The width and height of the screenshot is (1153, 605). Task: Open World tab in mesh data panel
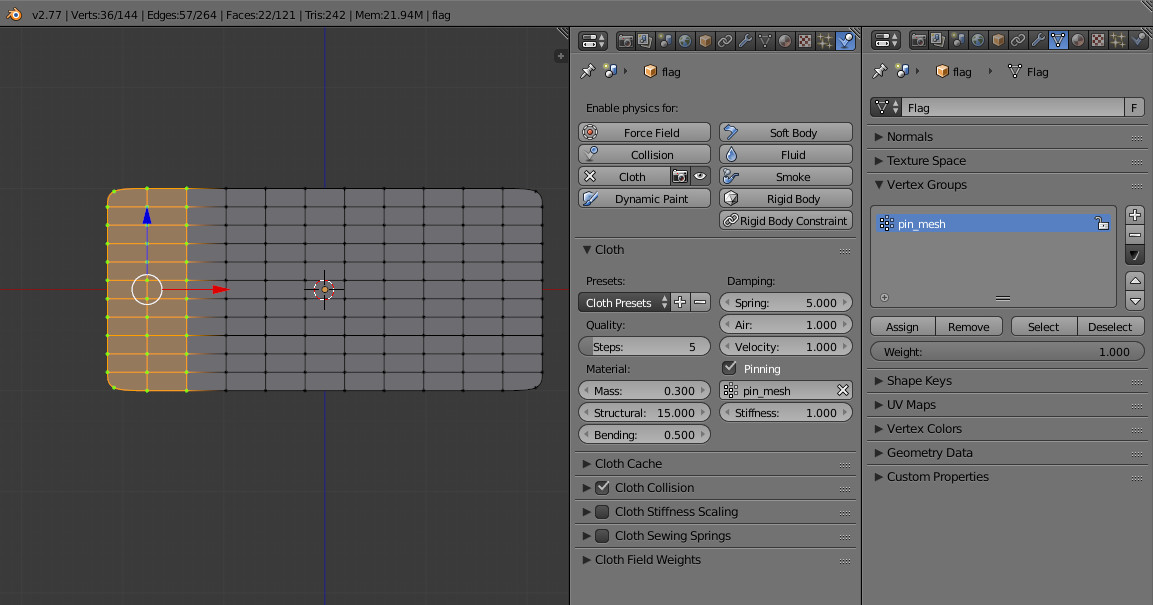tap(977, 41)
